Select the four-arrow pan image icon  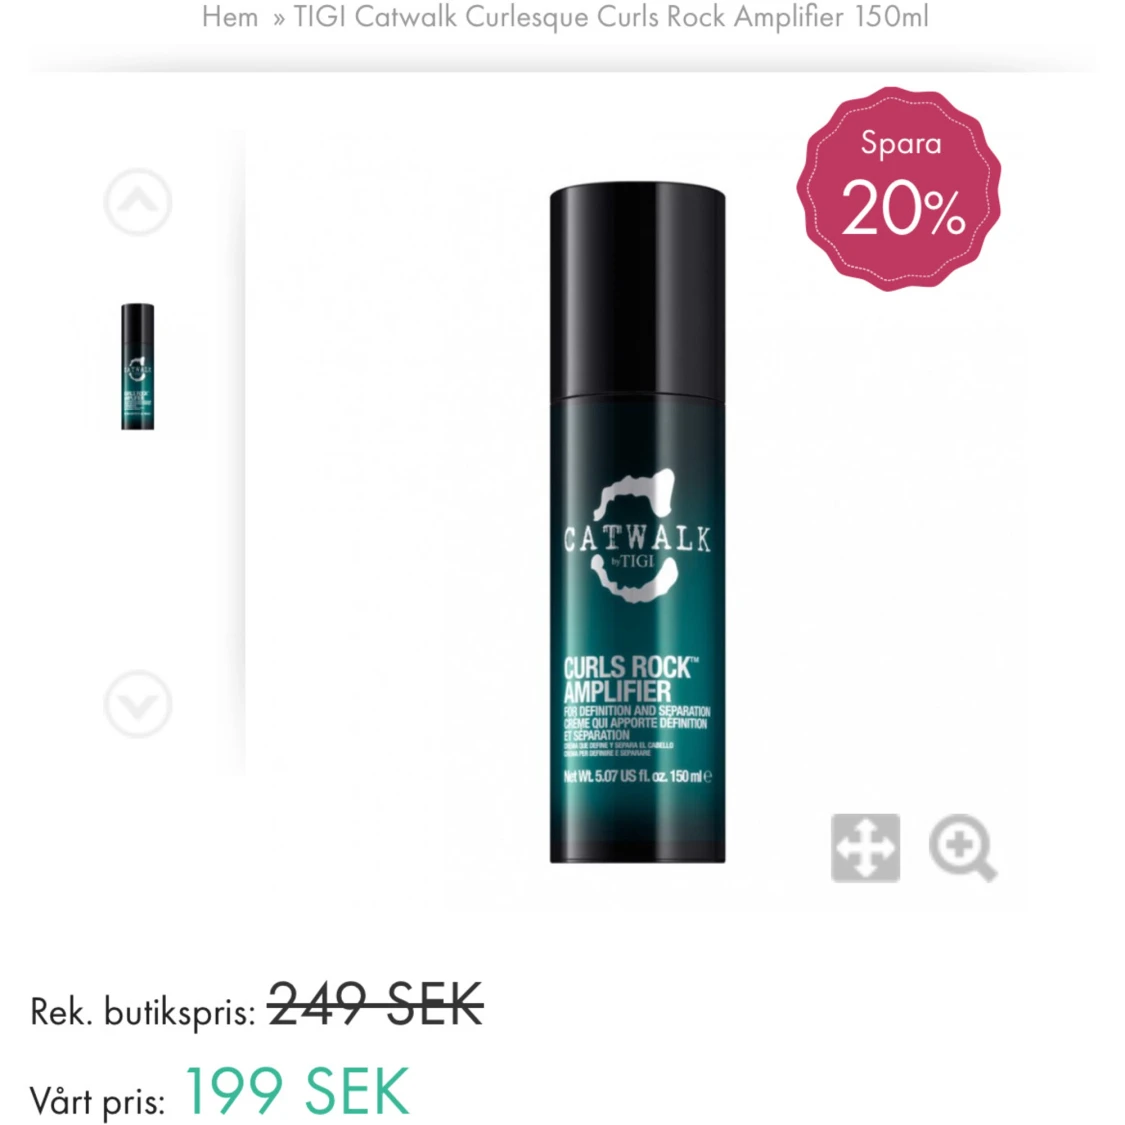865,847
